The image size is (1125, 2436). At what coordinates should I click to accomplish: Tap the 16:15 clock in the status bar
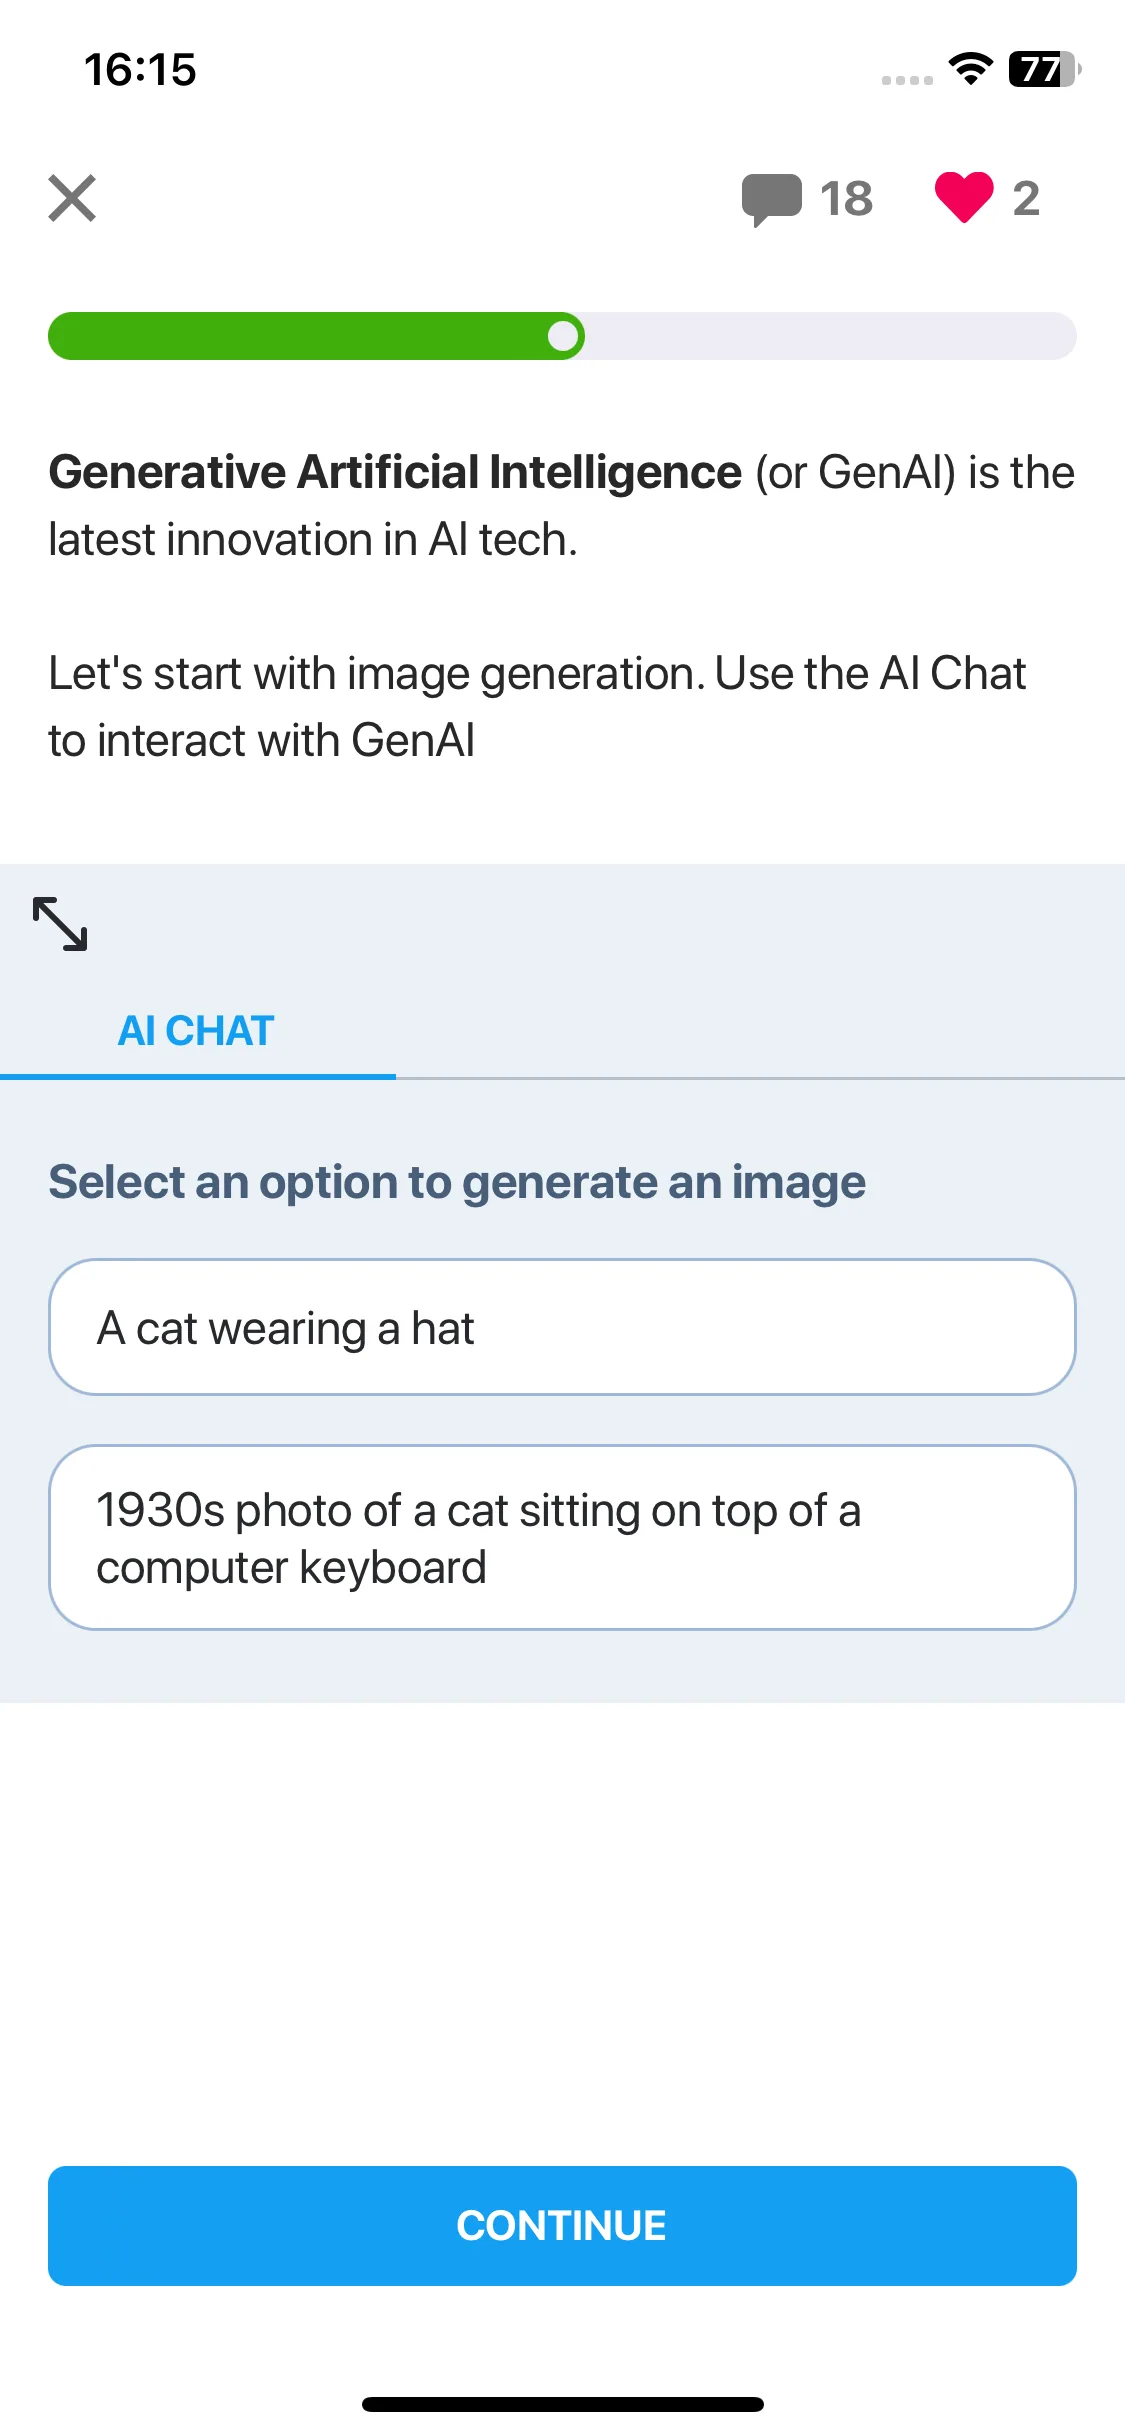140,70
